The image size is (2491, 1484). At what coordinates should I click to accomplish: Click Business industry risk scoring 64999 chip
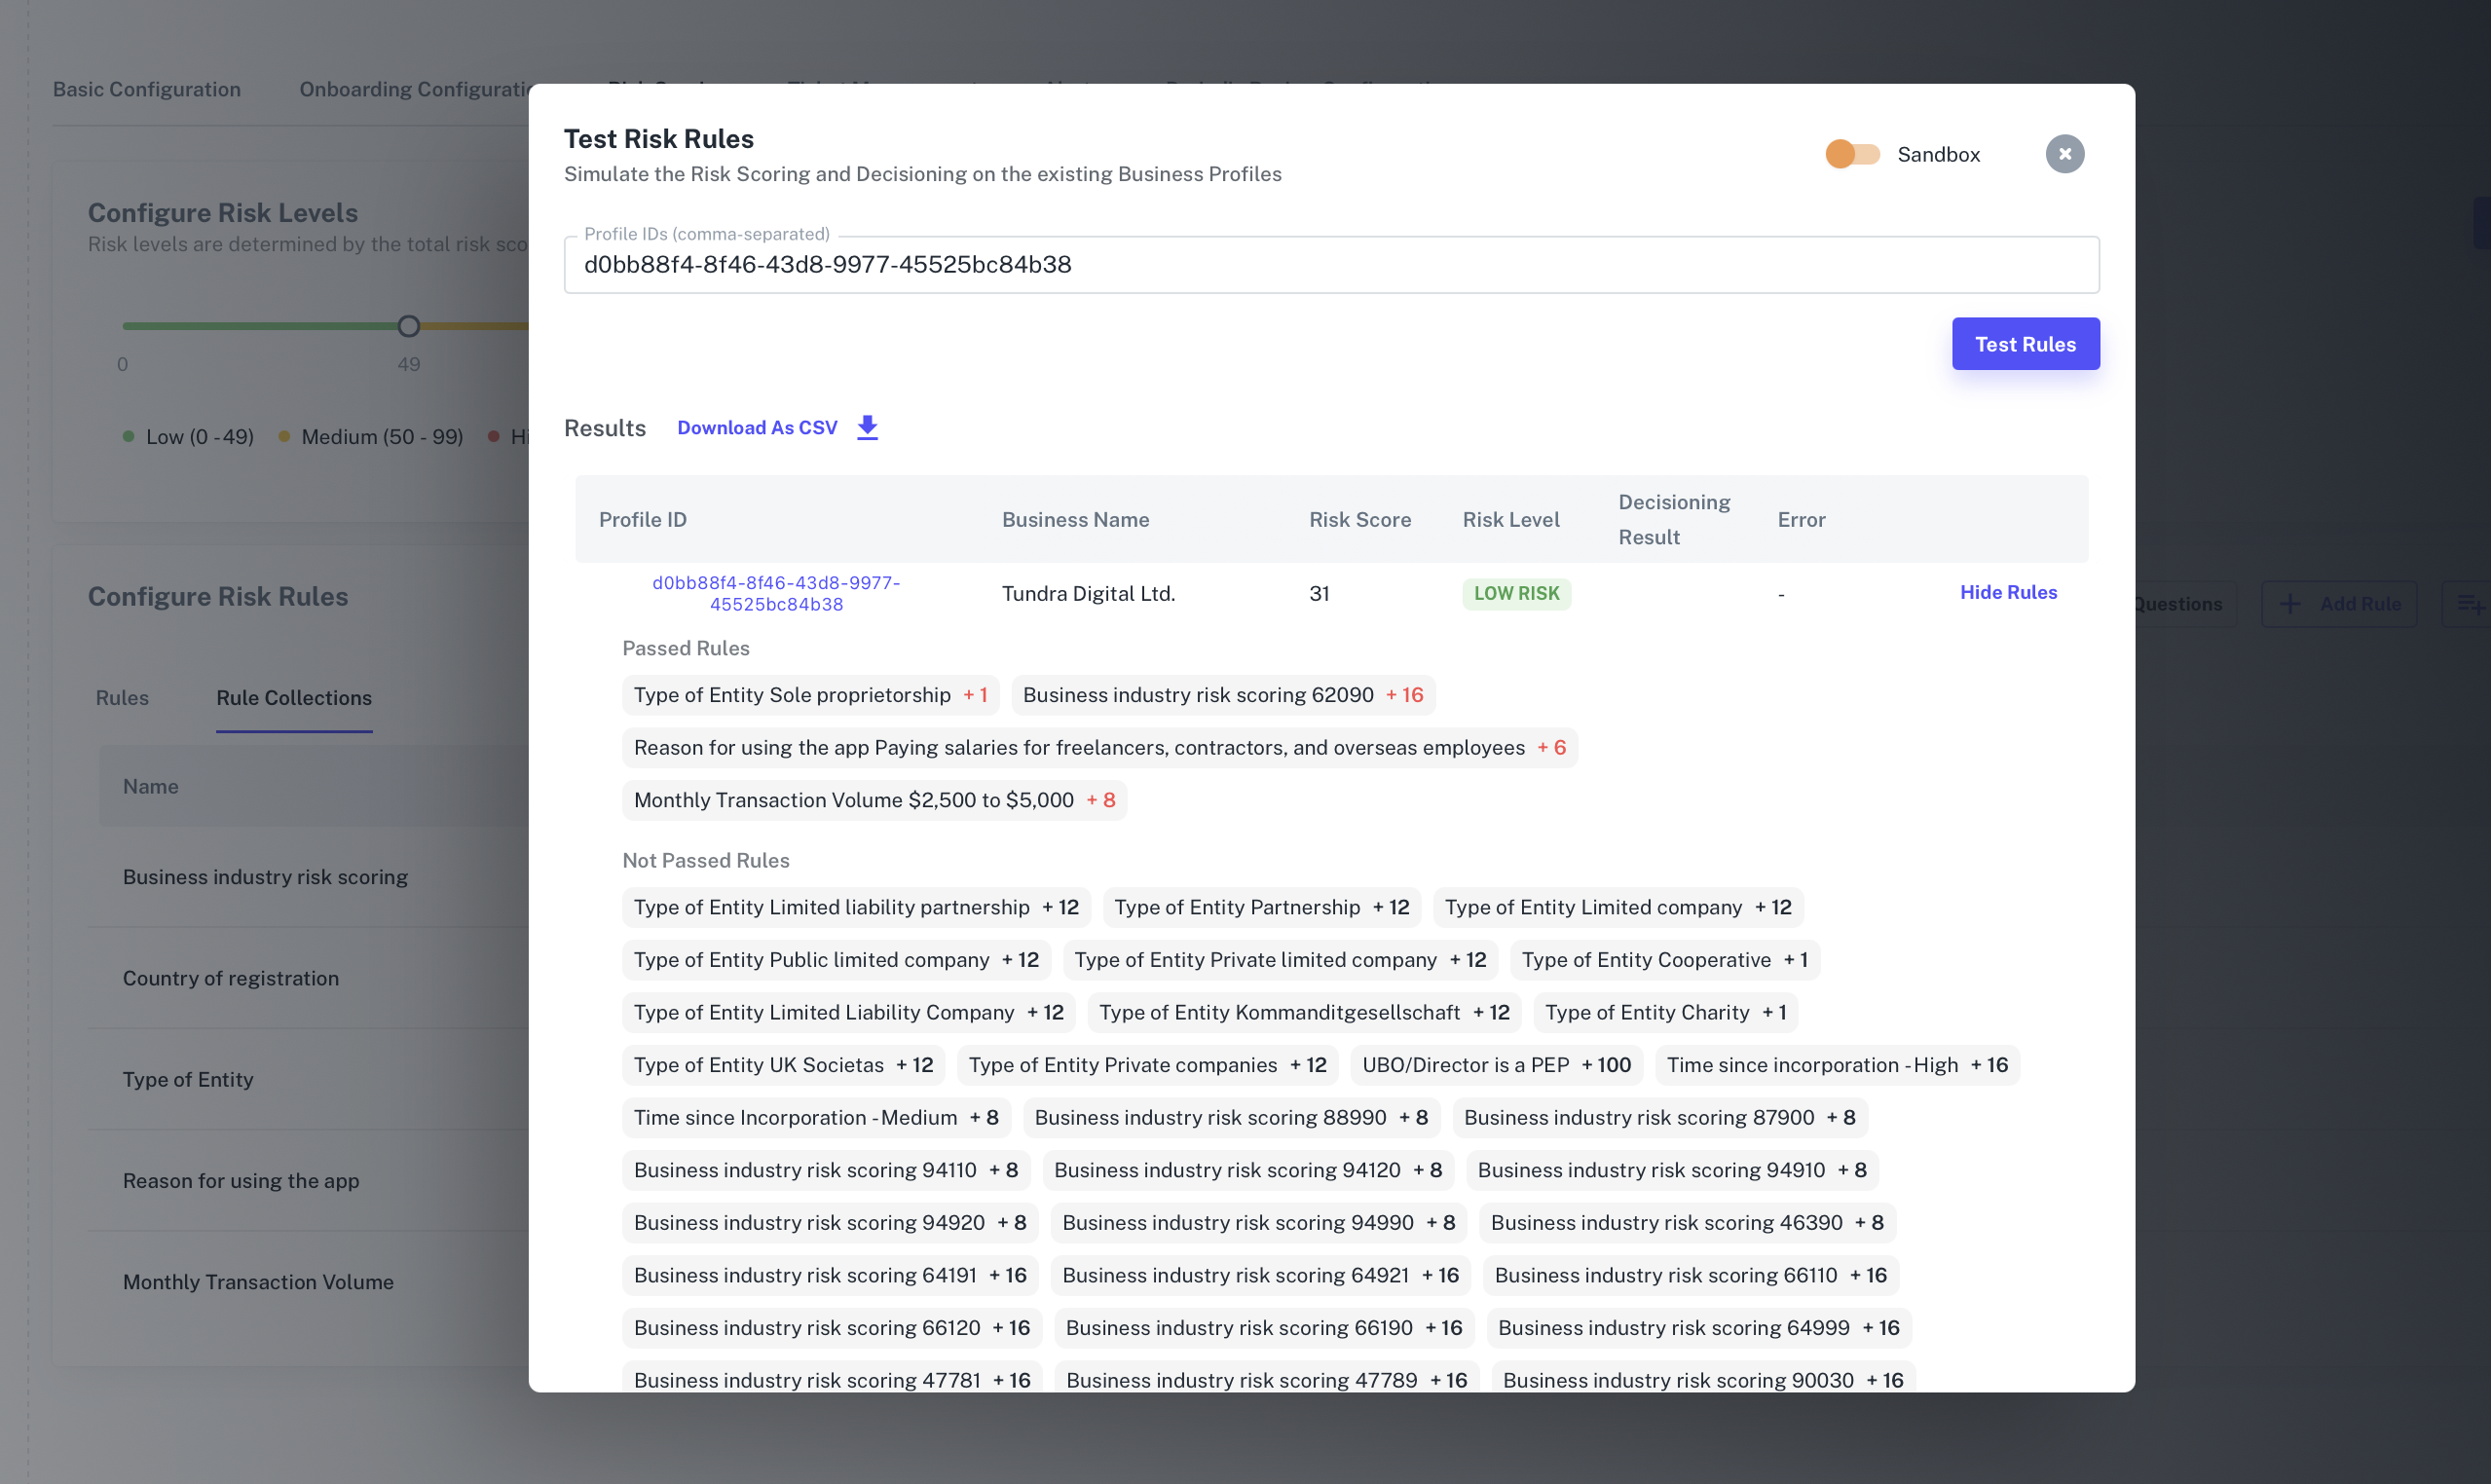point(1698,1329)
